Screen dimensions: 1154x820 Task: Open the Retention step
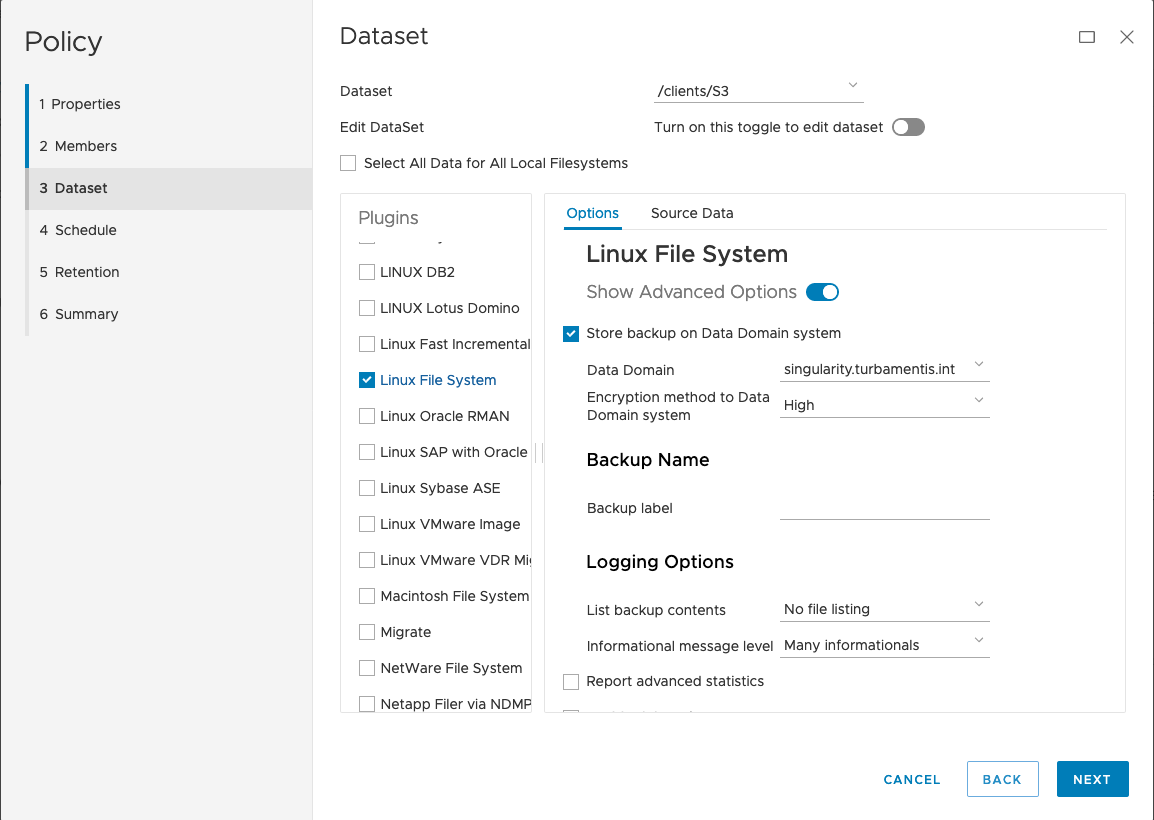tap(86, 272)
